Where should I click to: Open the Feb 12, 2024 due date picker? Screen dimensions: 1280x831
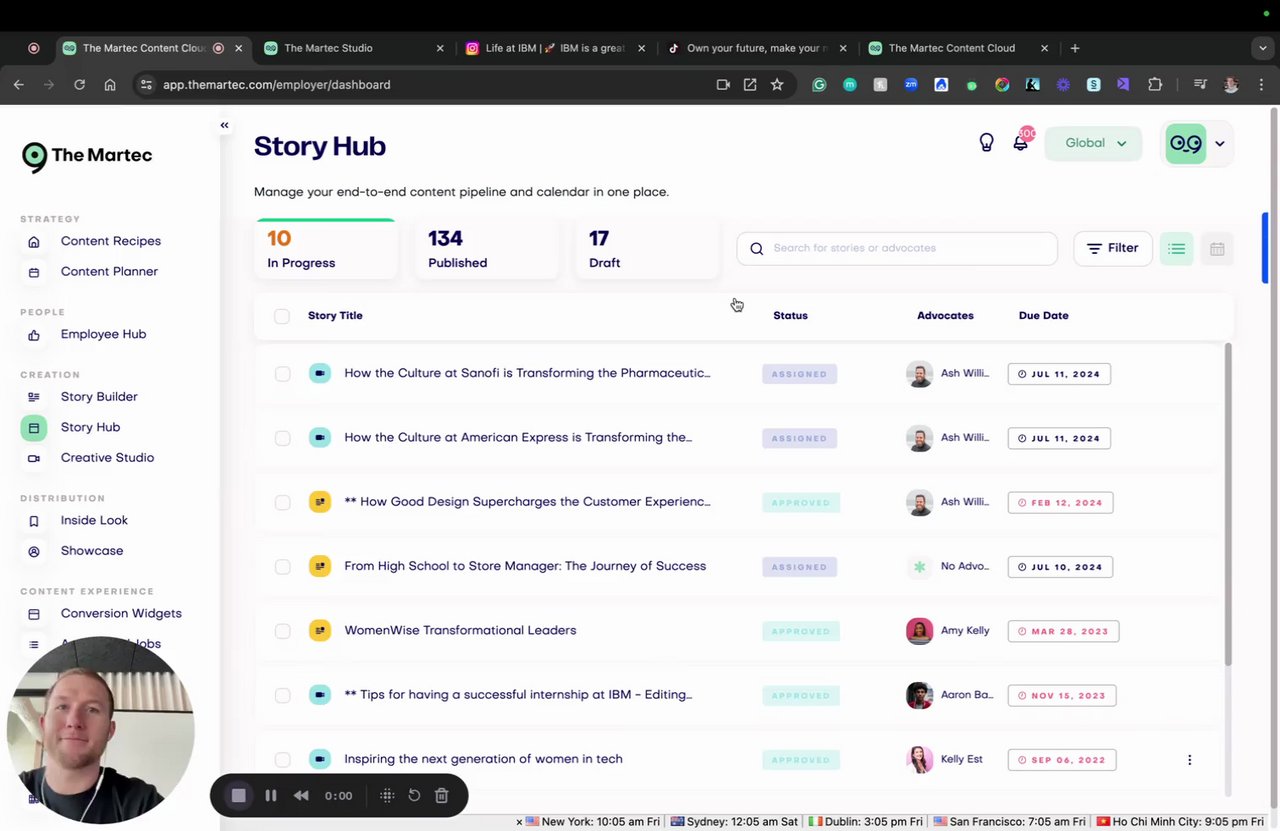[1059, 502]
